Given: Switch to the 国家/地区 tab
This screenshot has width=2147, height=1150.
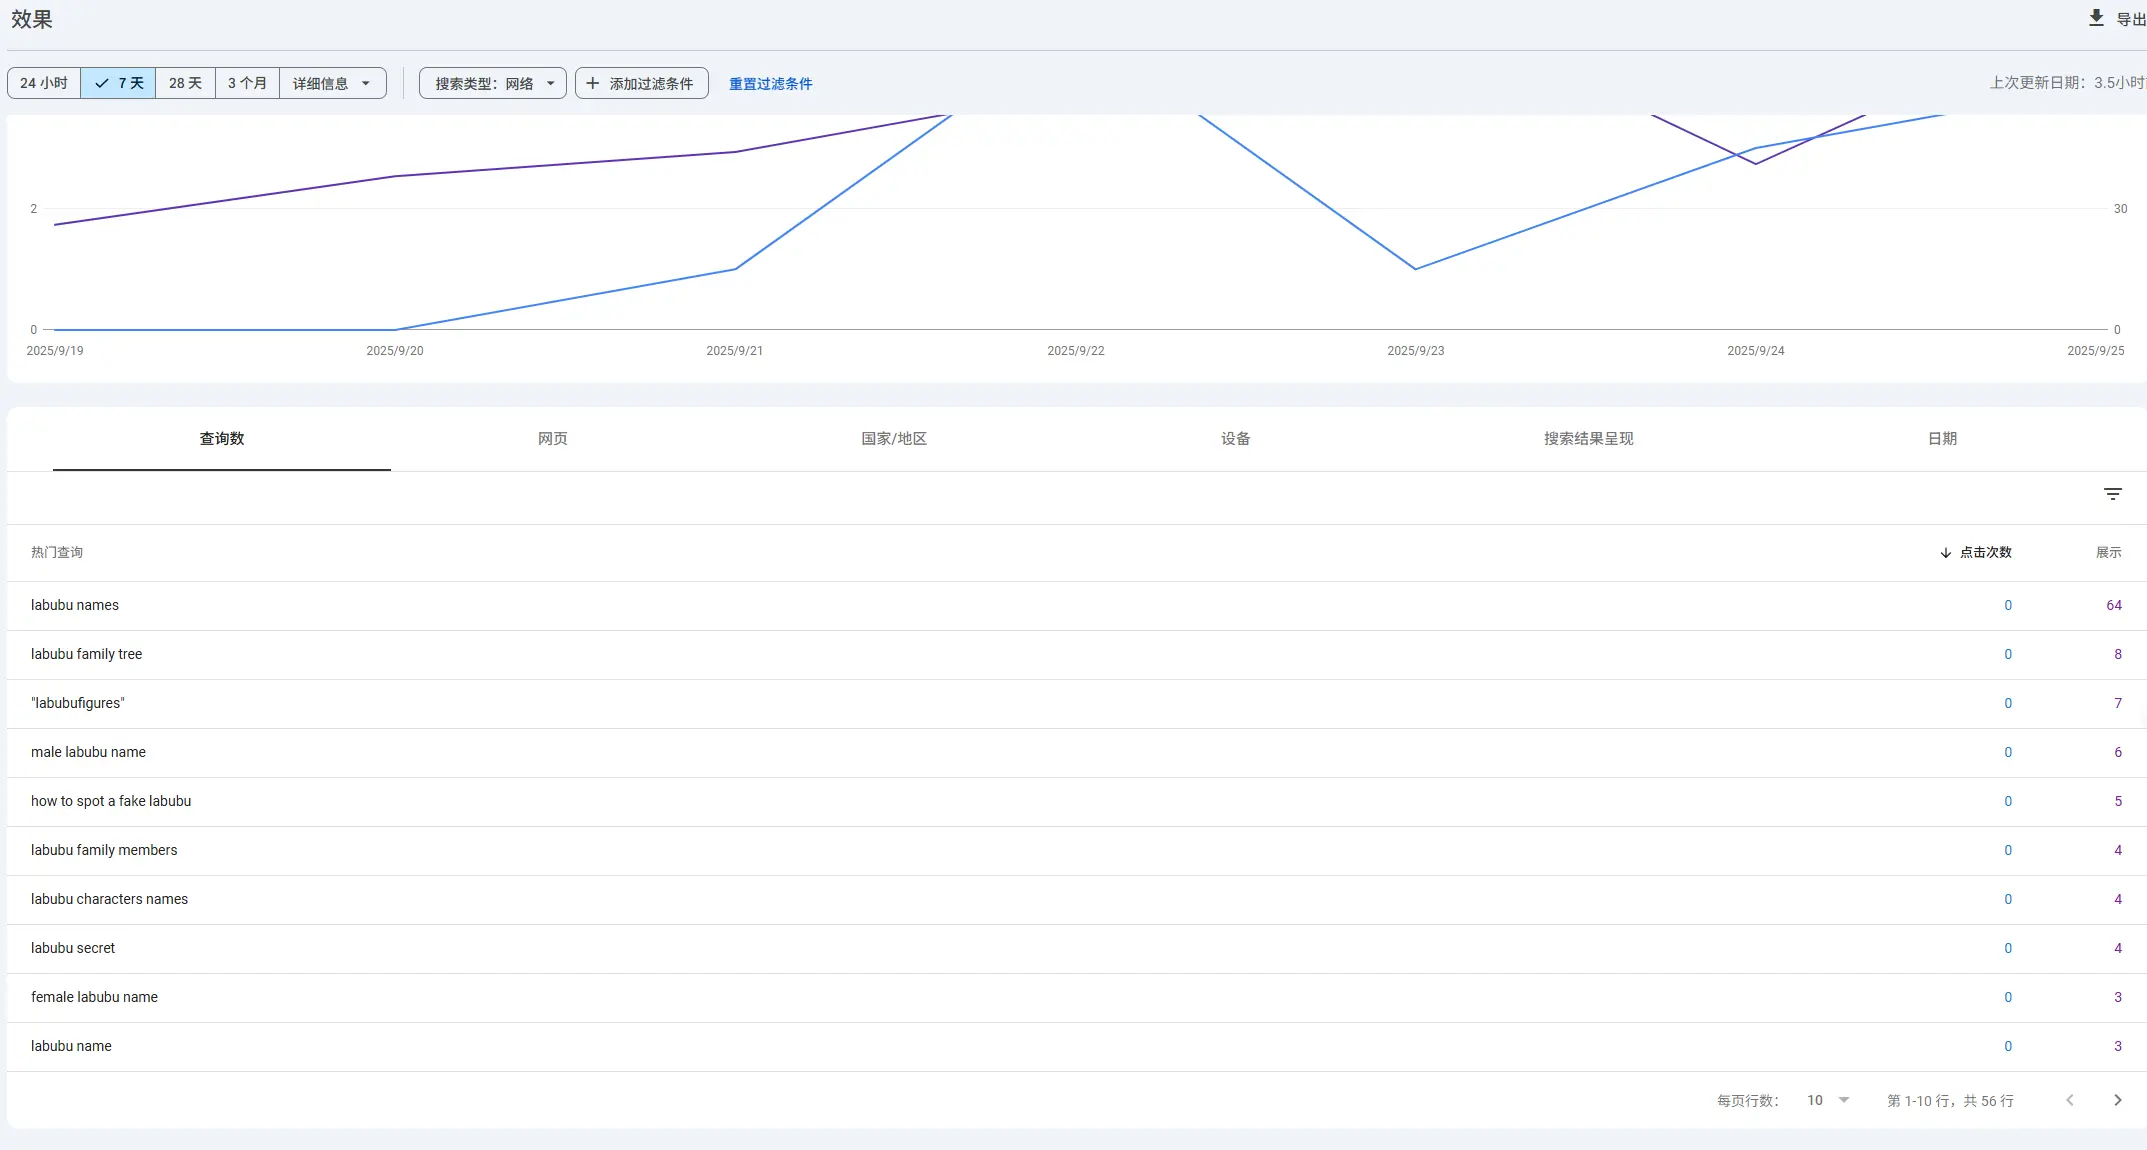Looking at the screenshot, I should point(894,439).
